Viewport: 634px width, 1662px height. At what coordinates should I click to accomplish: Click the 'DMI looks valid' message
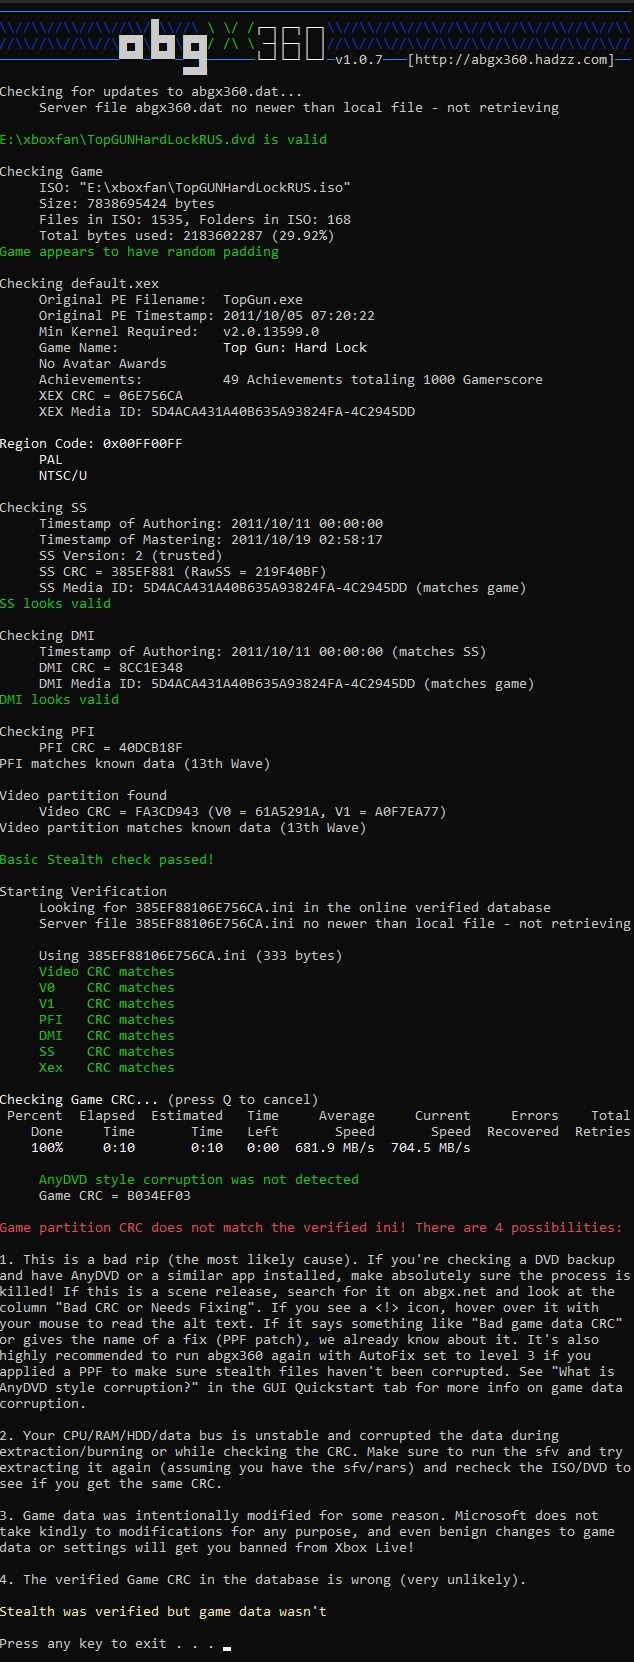tap(59, 700)
